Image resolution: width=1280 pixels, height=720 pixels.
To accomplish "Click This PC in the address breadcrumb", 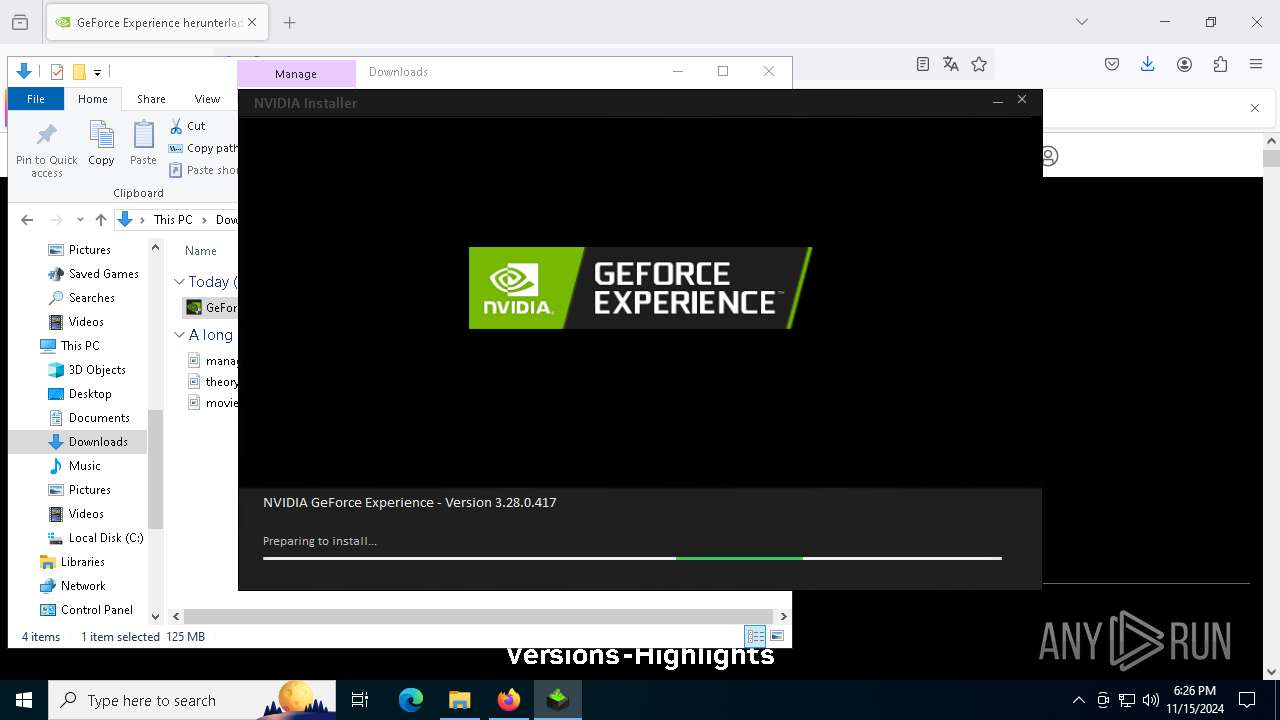I will [x=172, y=220].
